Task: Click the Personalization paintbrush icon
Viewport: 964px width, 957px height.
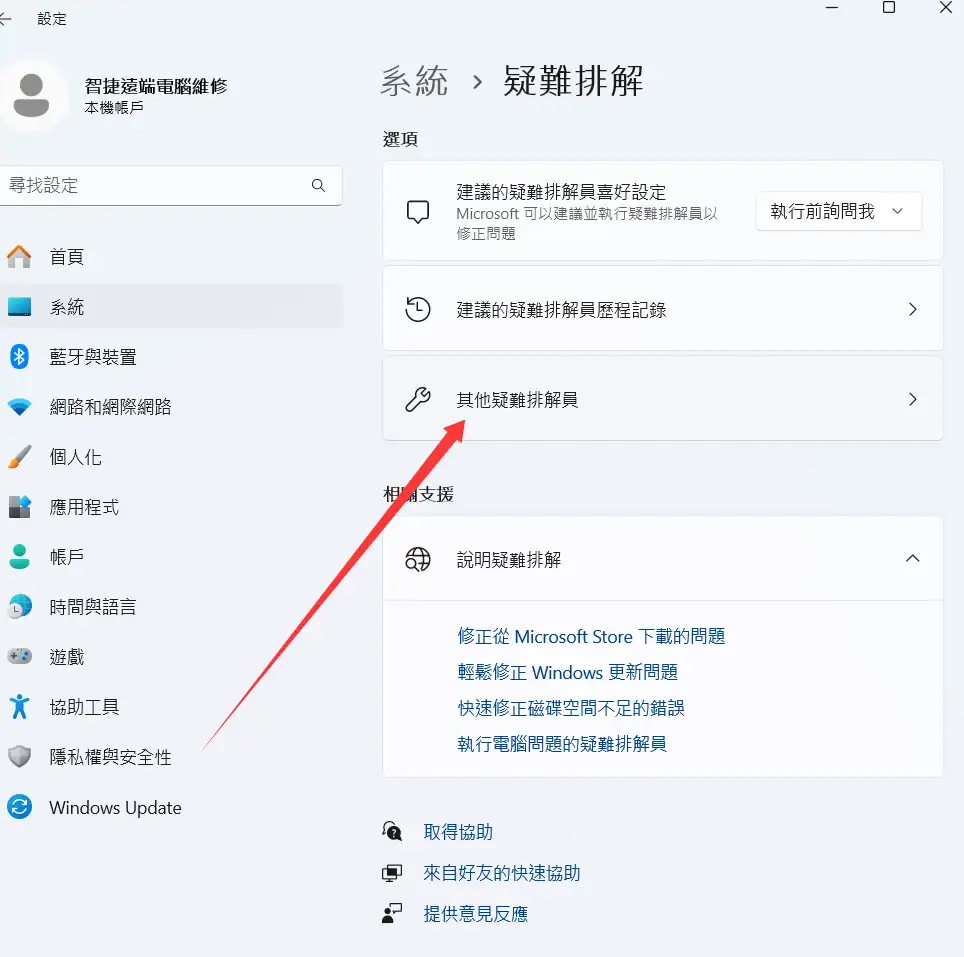Action: [x=19, y=457]
